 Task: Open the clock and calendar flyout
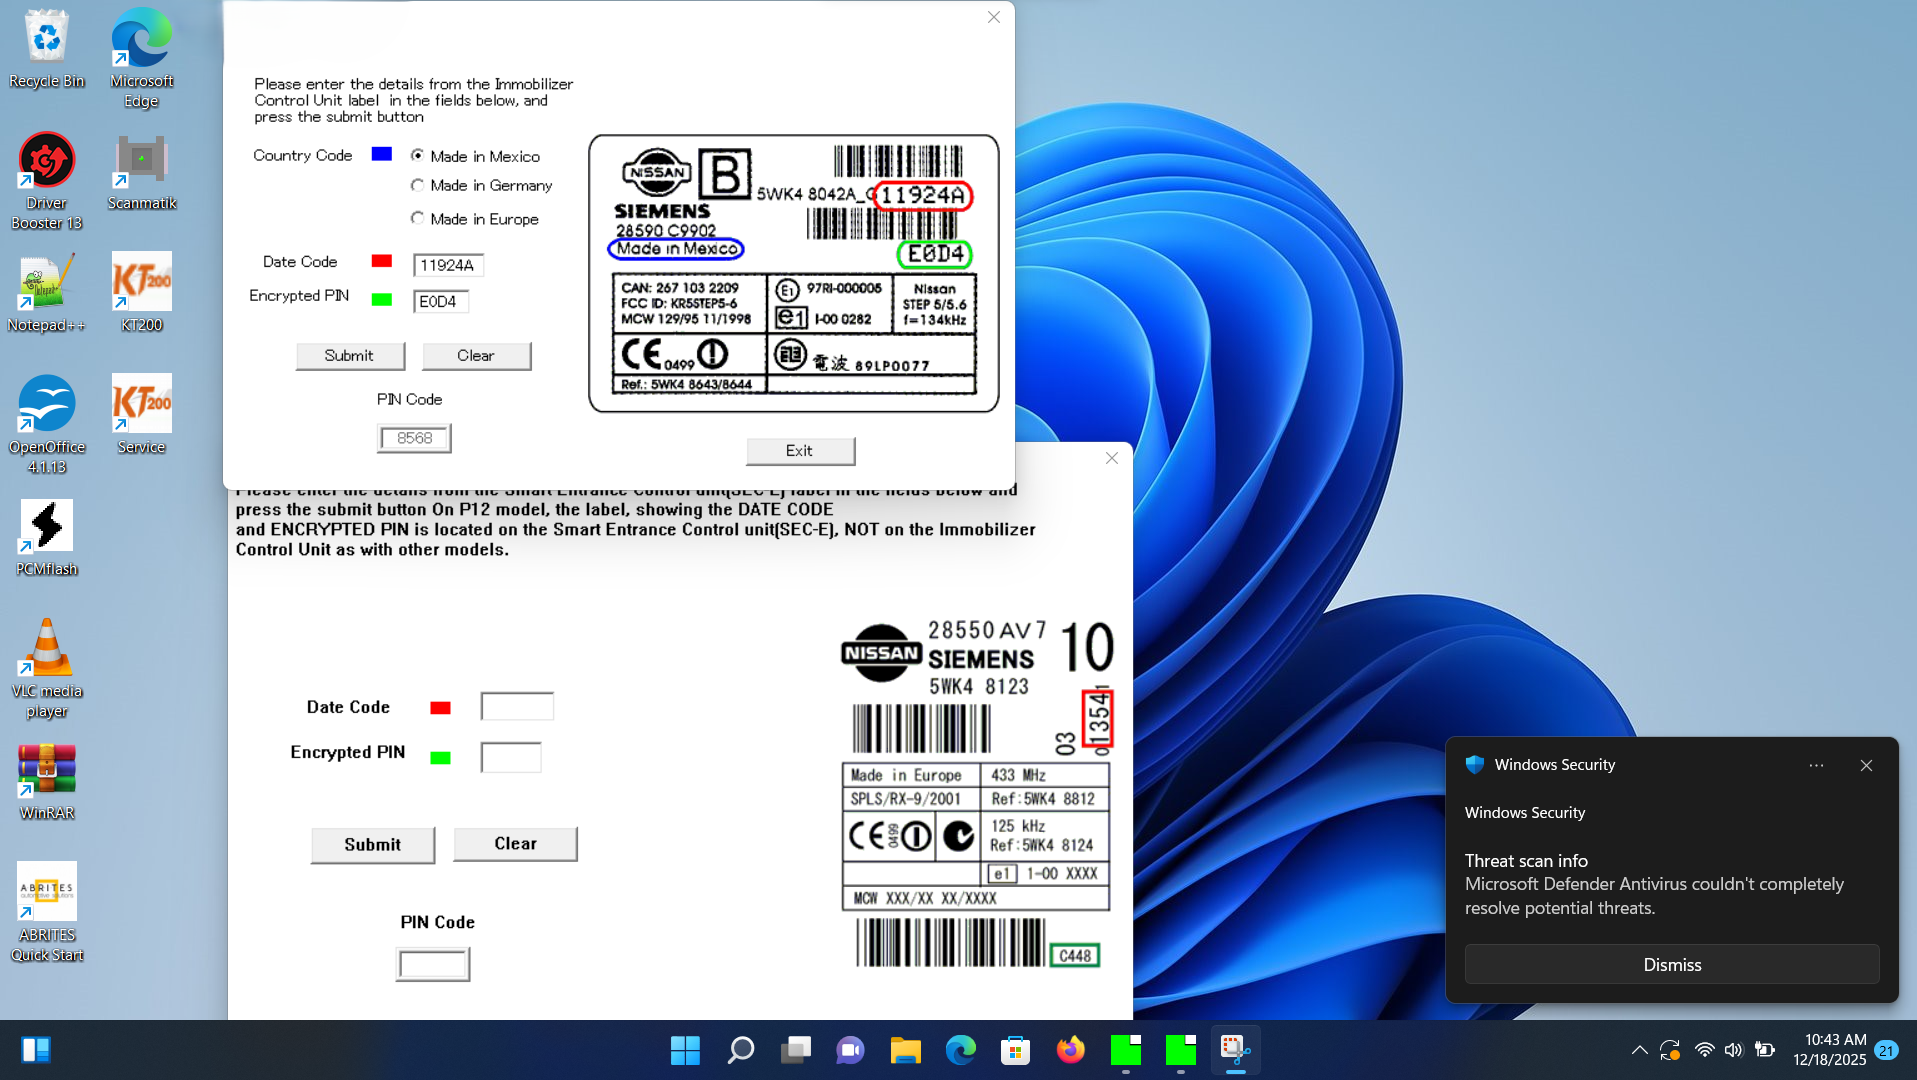tap(1829, 1050)
